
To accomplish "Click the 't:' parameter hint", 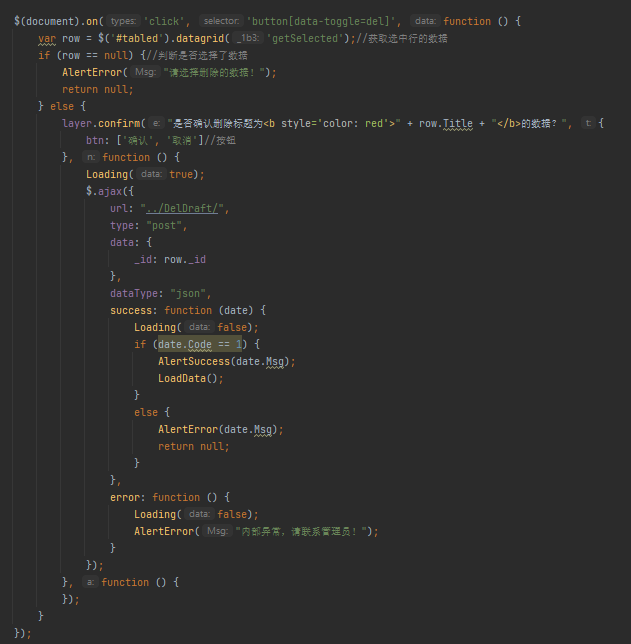I will coord(588,123).
